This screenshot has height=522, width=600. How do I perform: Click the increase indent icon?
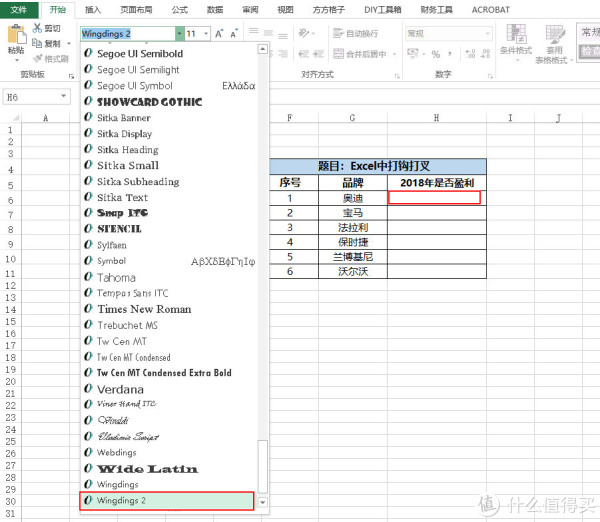[x=318, y=54]
